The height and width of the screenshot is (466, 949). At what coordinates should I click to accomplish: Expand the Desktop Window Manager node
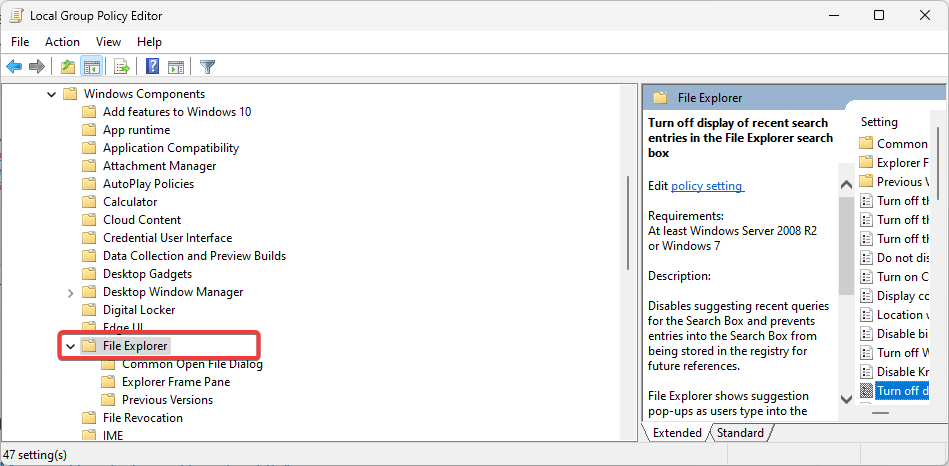[x=70, y=293]
